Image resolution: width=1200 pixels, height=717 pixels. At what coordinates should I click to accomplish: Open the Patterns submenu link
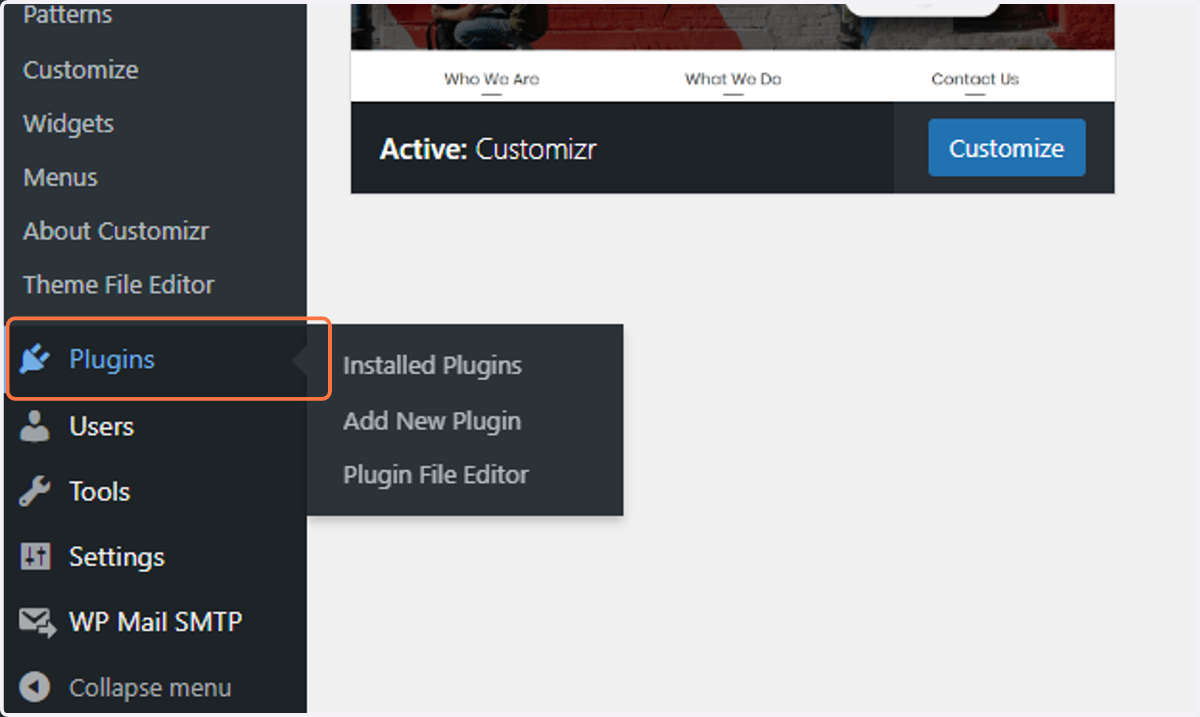(68, 15)
